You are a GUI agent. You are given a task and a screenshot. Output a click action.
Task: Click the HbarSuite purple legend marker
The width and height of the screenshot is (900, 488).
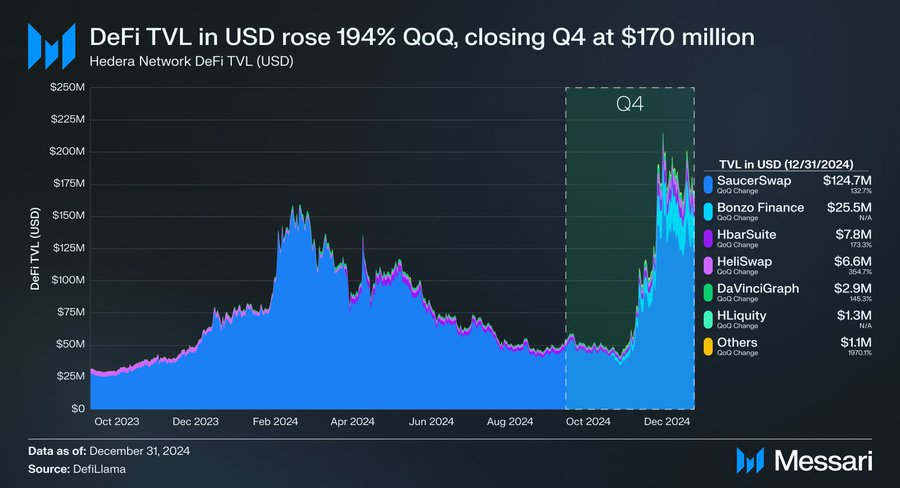(708, 238)
